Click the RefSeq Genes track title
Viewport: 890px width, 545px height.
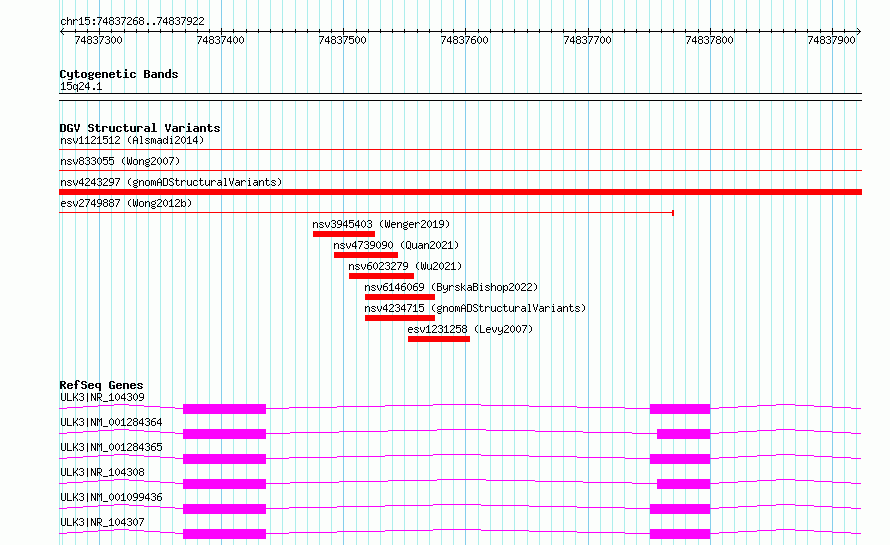(101, 385)
